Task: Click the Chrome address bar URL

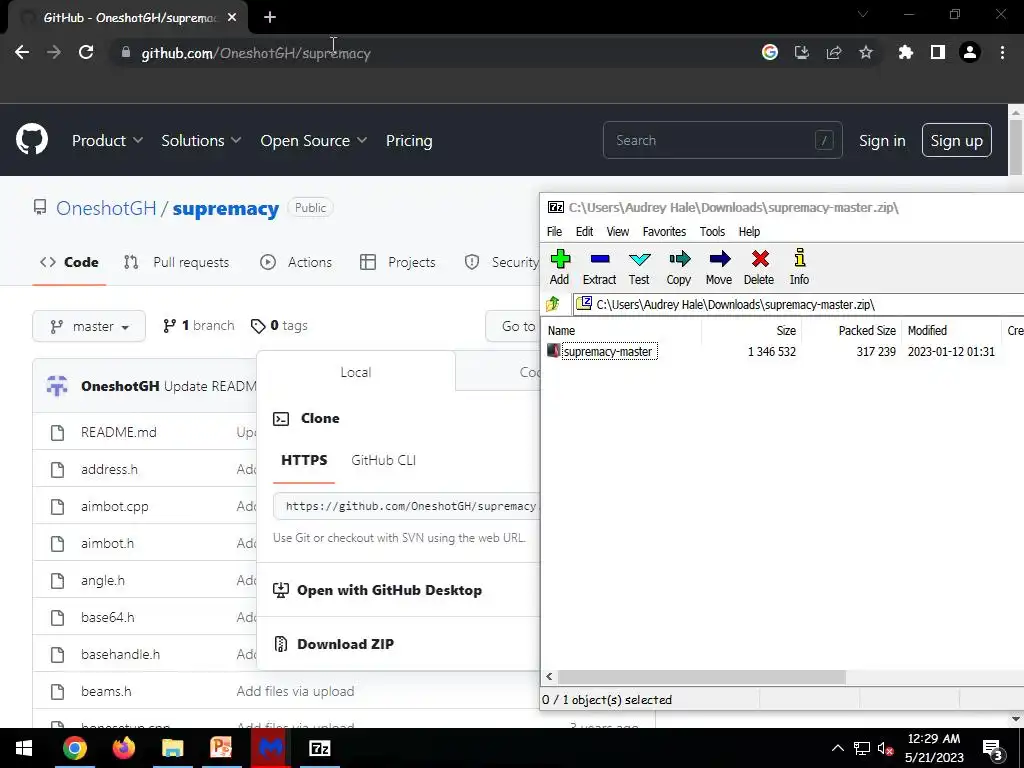Action: pyautogui.click(x=256, y=53)
